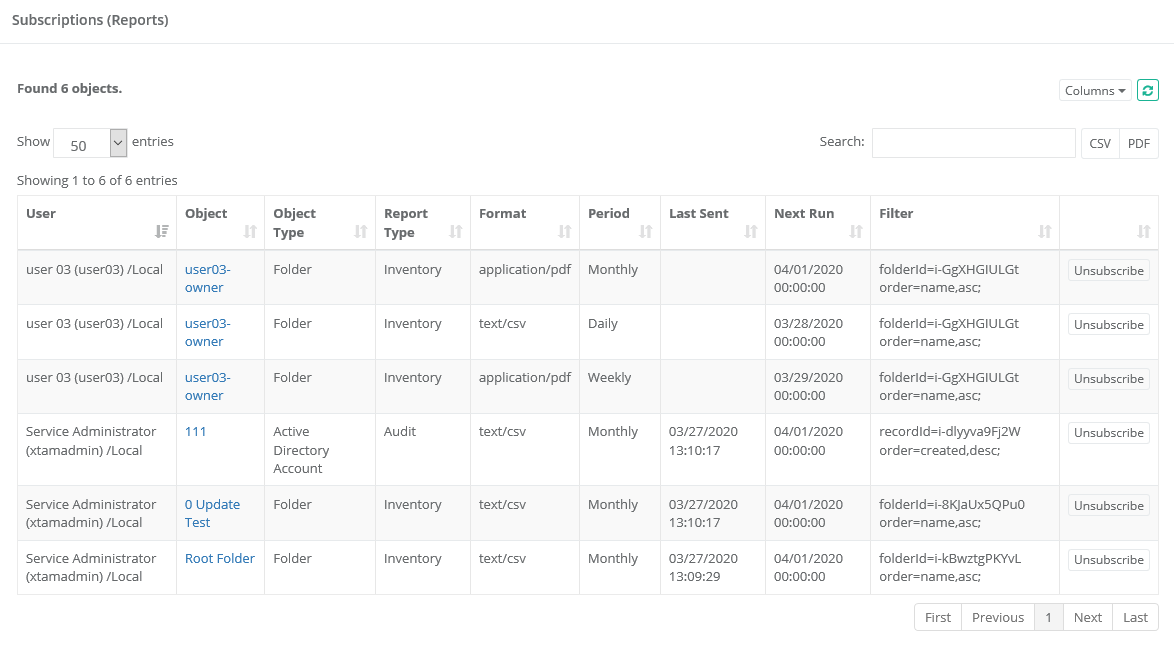Go to the Next page of results
The width and height of the screenshot is (1174, 654).
pos(1087,617)
